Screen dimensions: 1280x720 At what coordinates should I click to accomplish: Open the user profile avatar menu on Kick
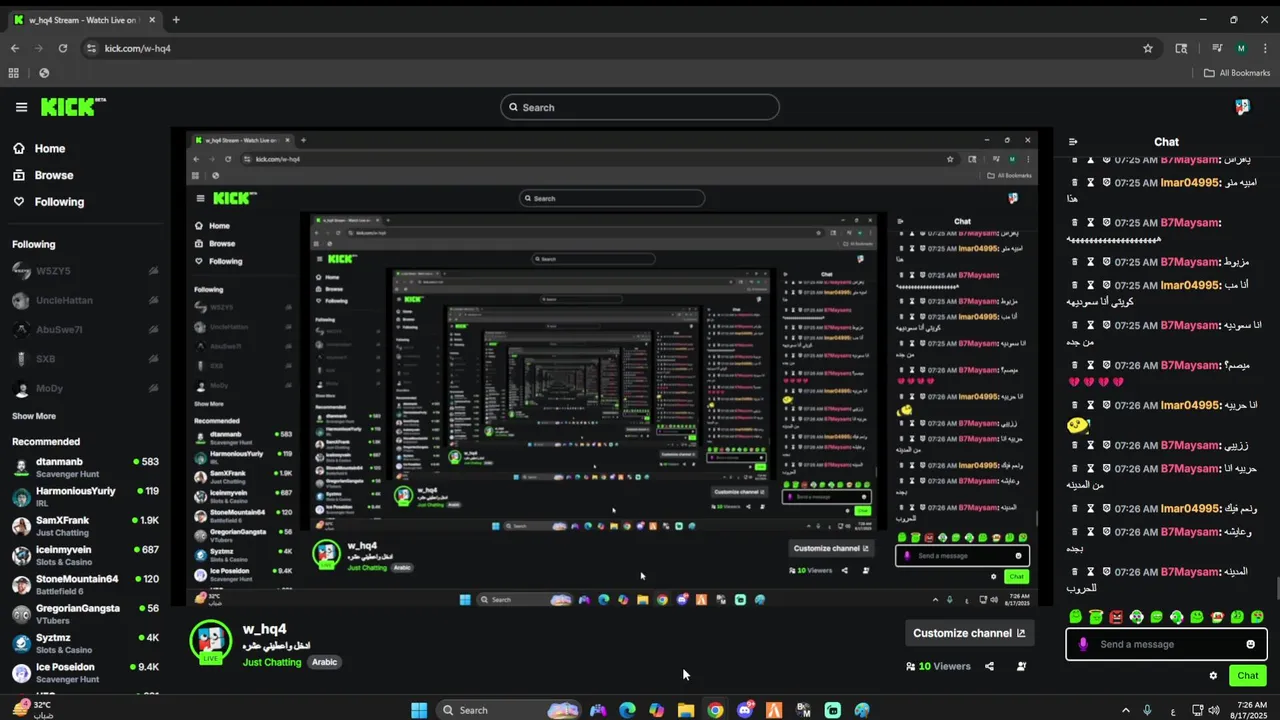click(1242, 107)
